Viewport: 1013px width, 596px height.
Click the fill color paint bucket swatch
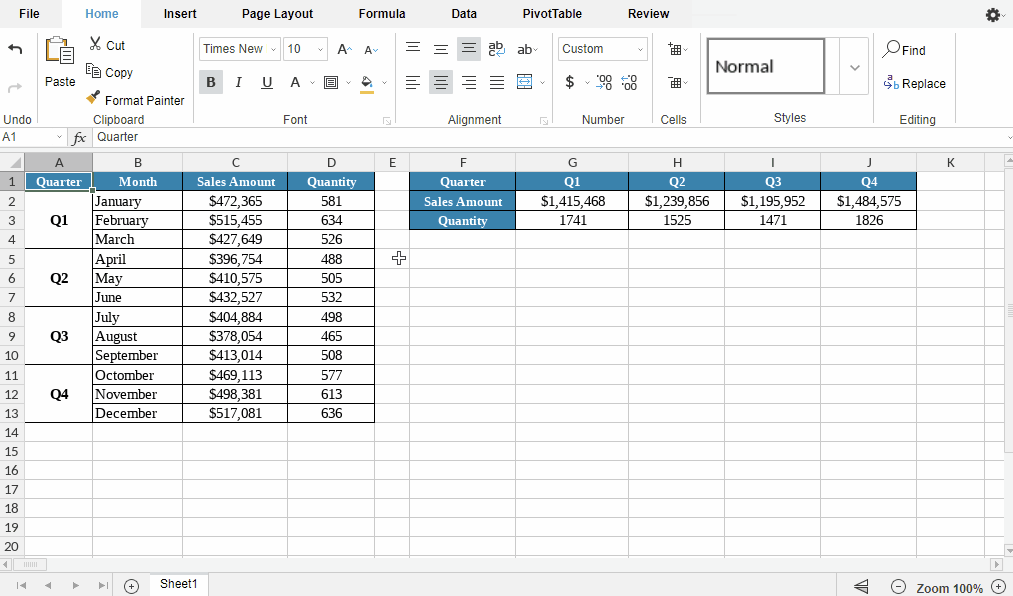coord(367,82)
